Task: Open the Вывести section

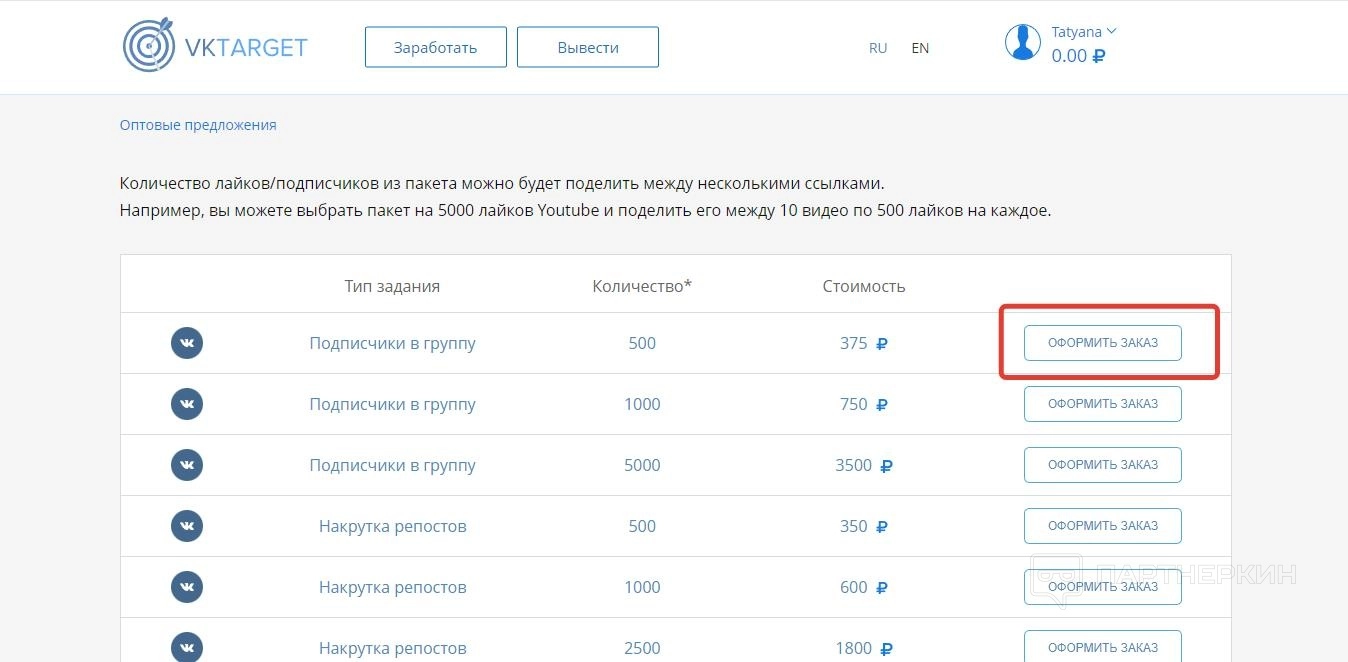Action: [588, 47]
